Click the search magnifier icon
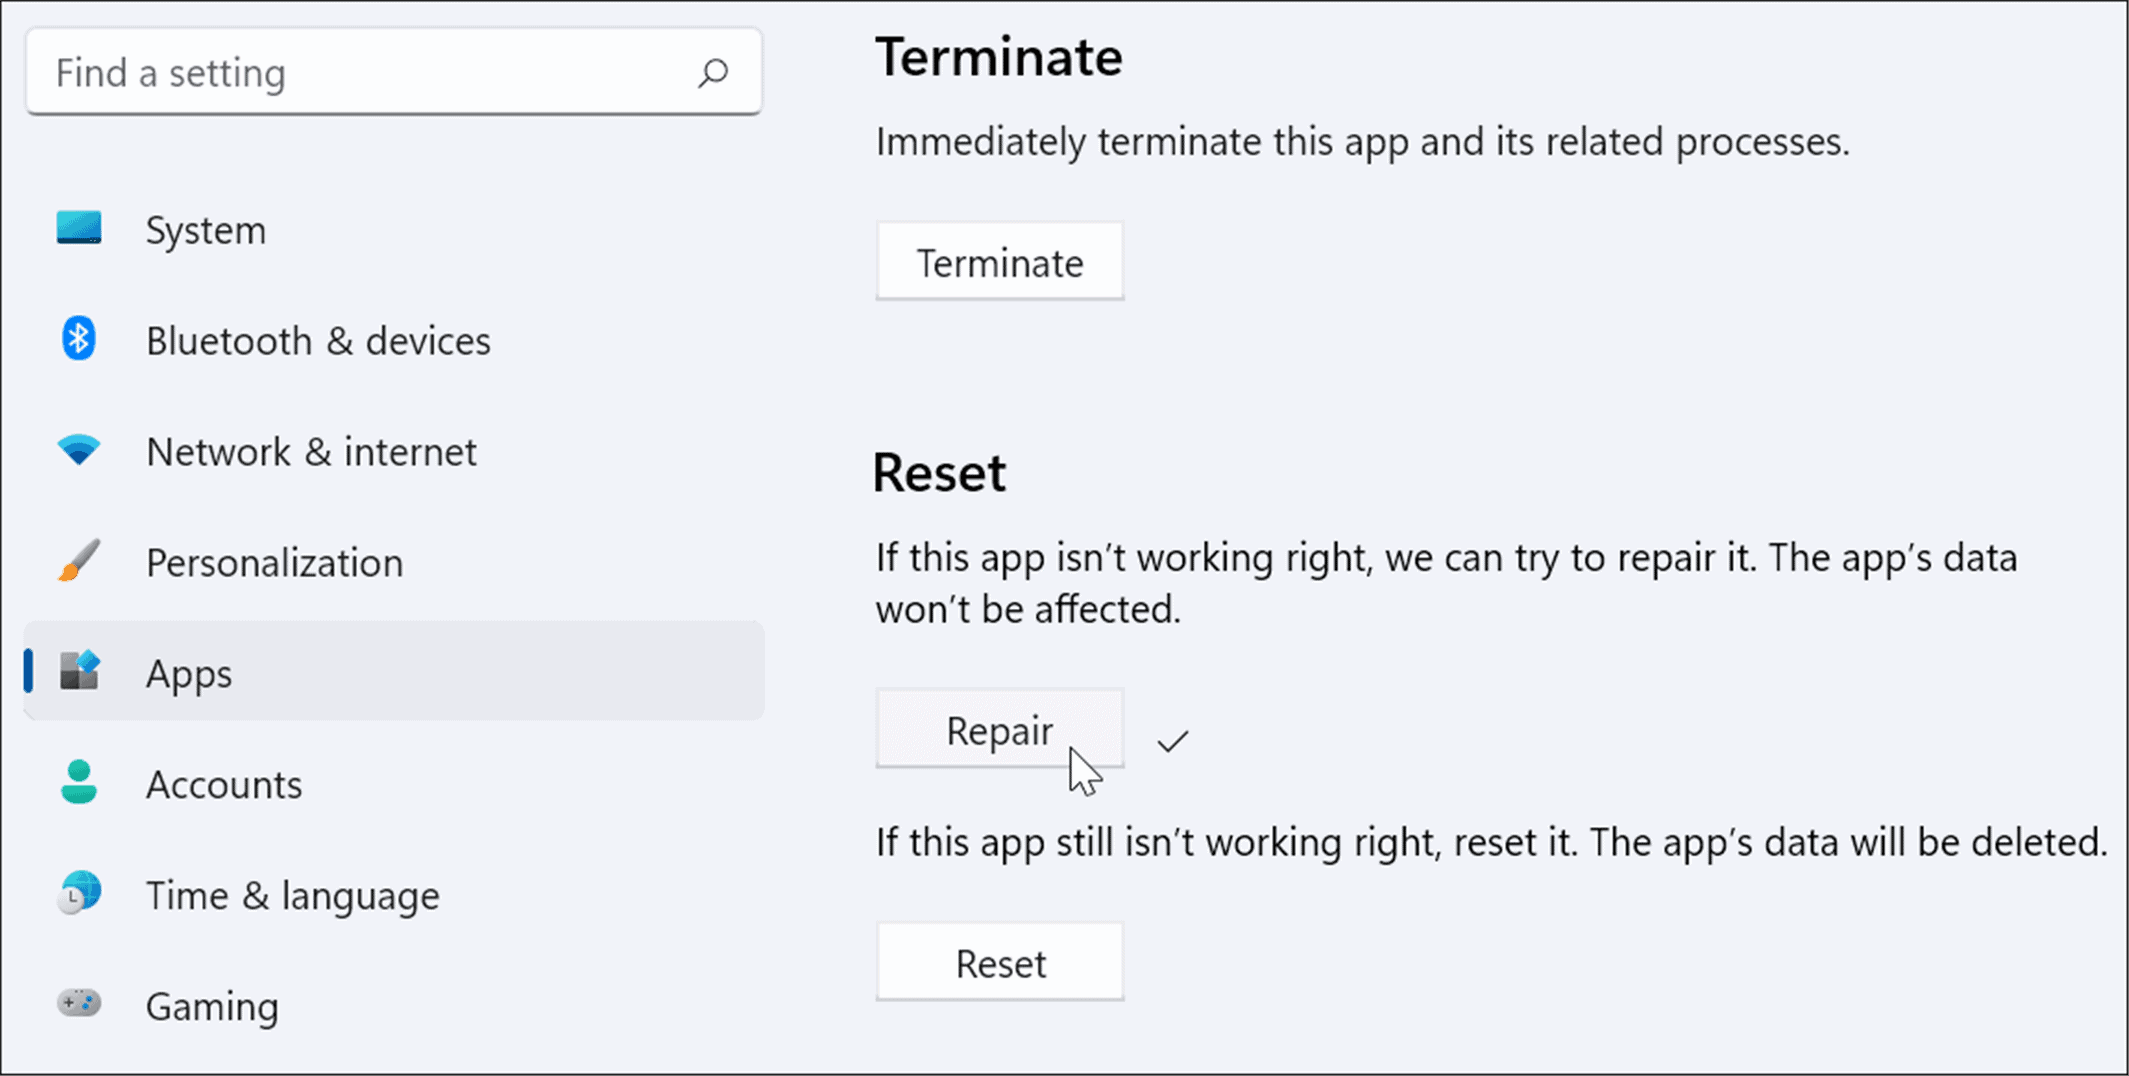This screenshot has width=2129, height=1076. pyautogui.click(x=713, y=72)
